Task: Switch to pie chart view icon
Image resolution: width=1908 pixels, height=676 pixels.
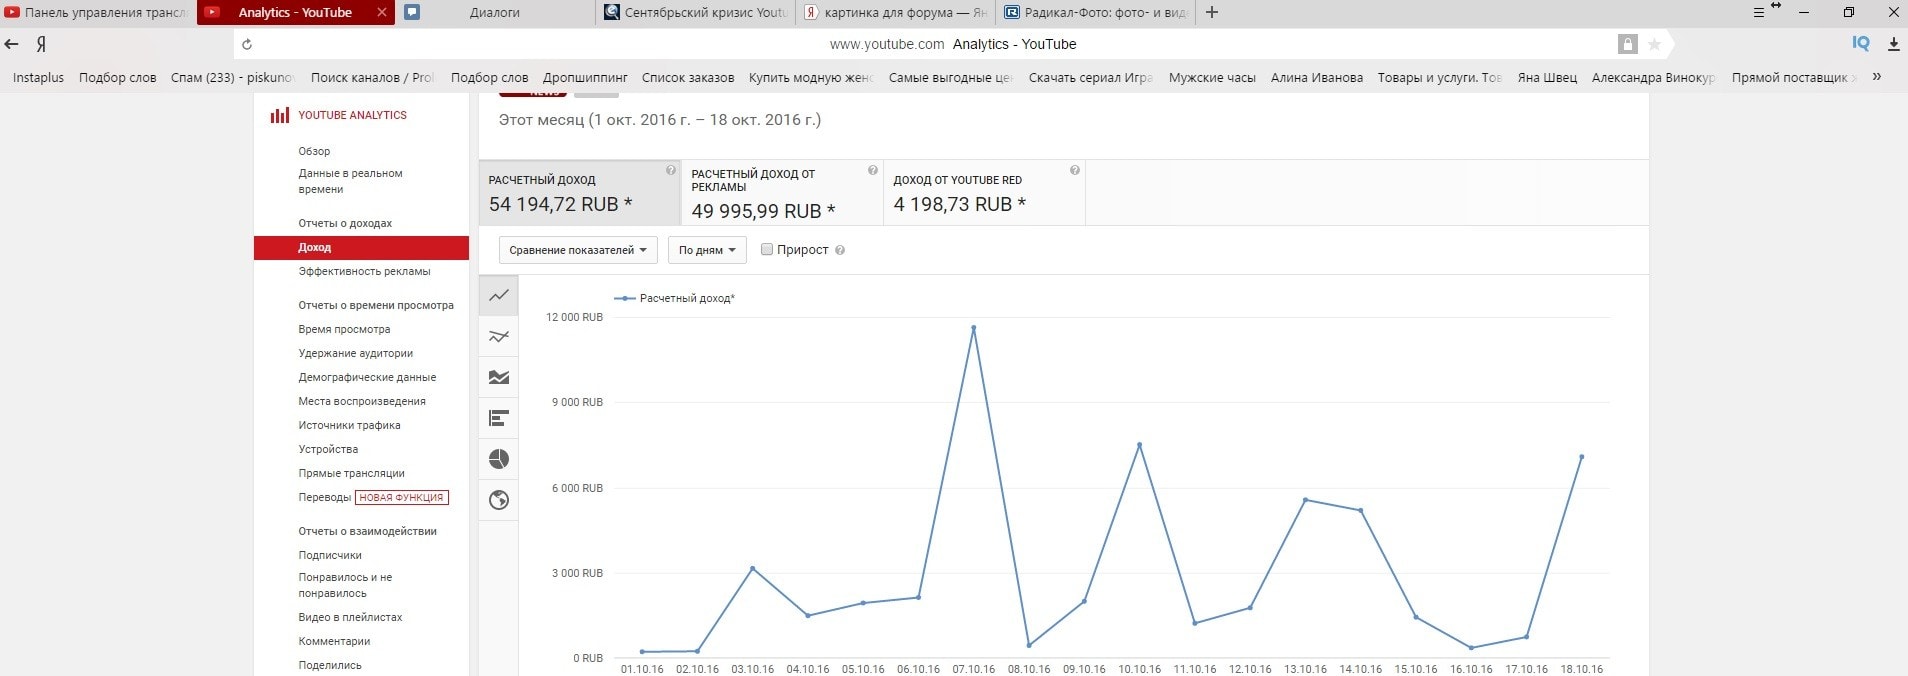Action: (x=499, y=459)
